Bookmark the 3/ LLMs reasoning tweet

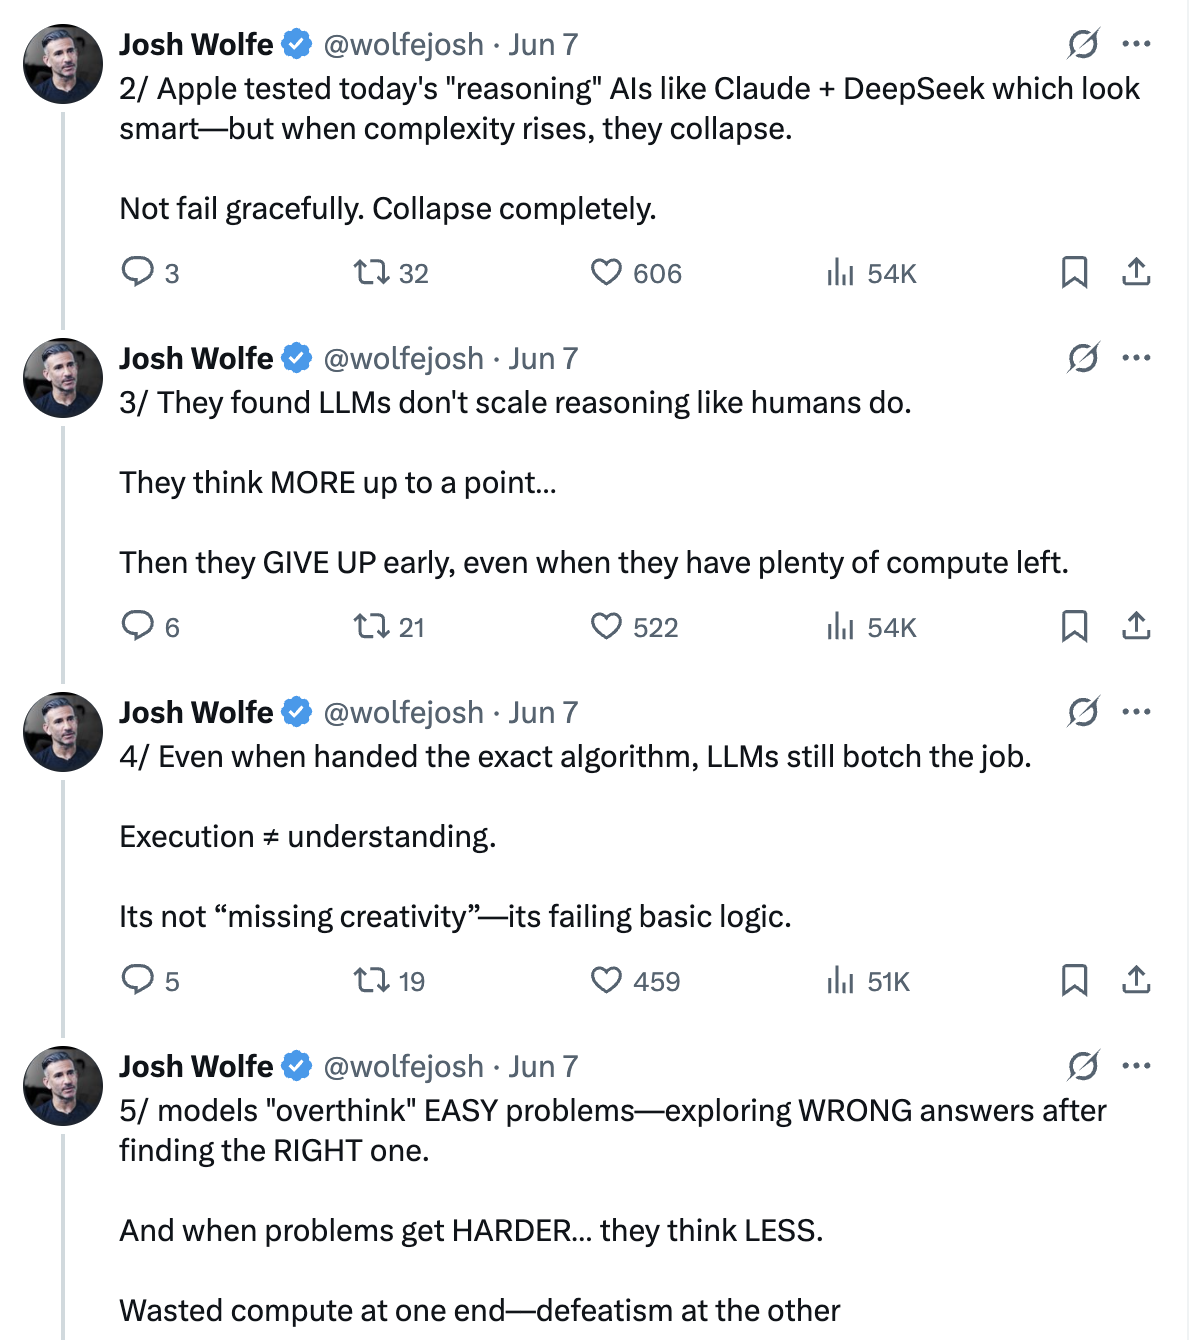(1074, 626)
